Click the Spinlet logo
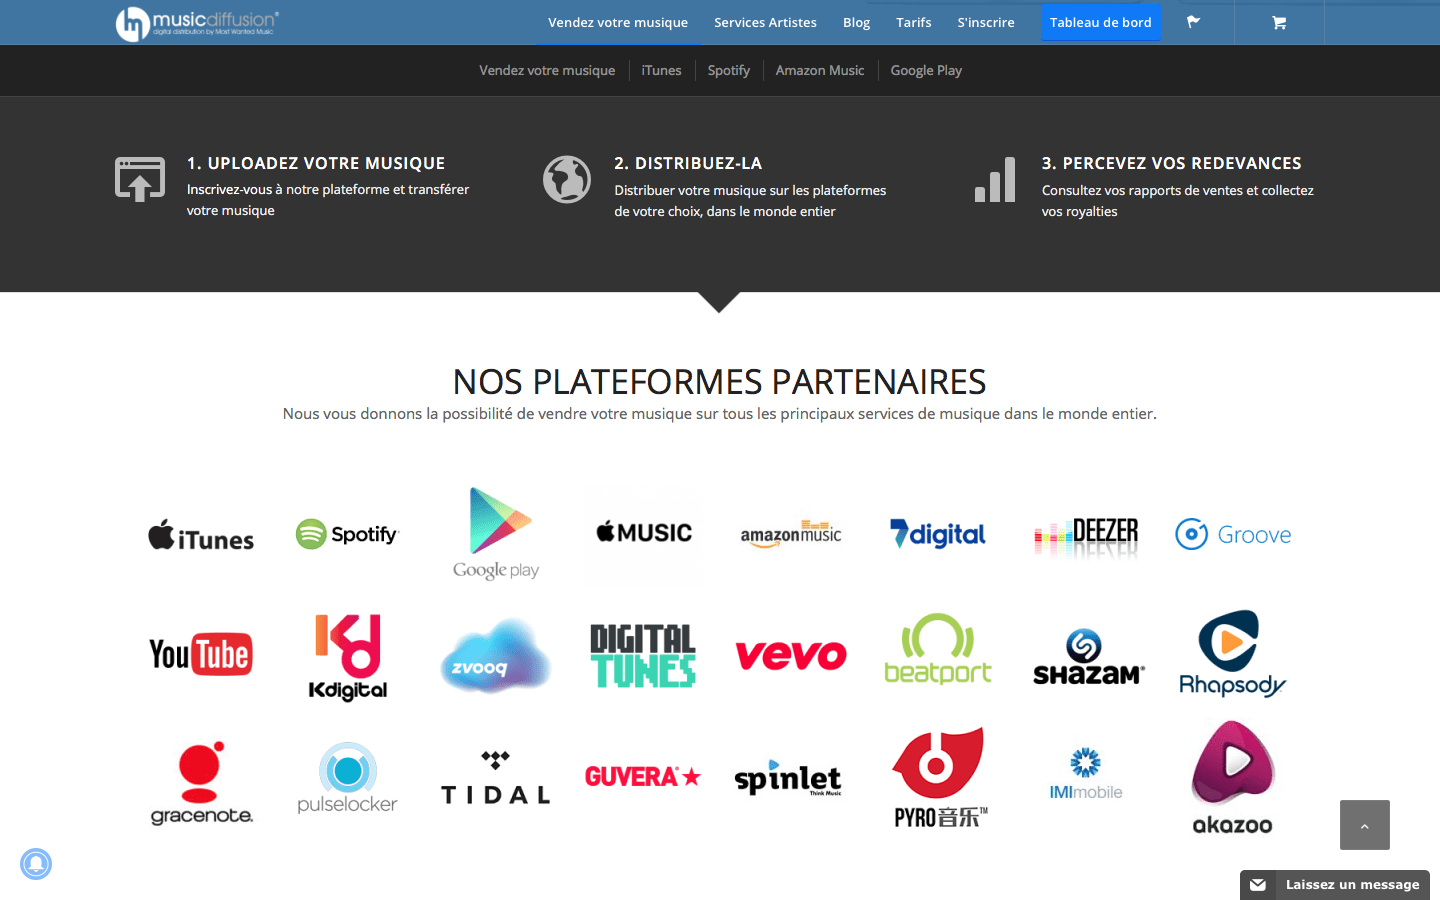The height and width of the screenshot is (900, 1440). pos(788,779)
